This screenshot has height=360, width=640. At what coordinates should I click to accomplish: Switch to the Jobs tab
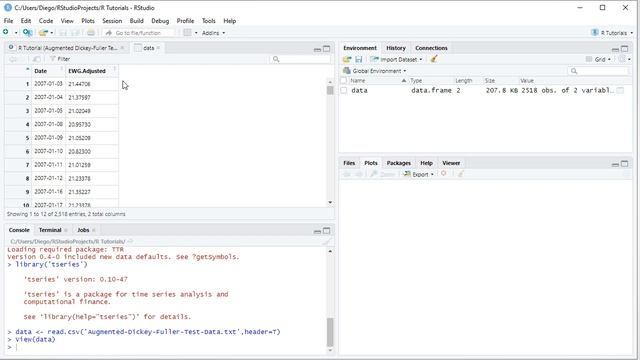point(83,230)
